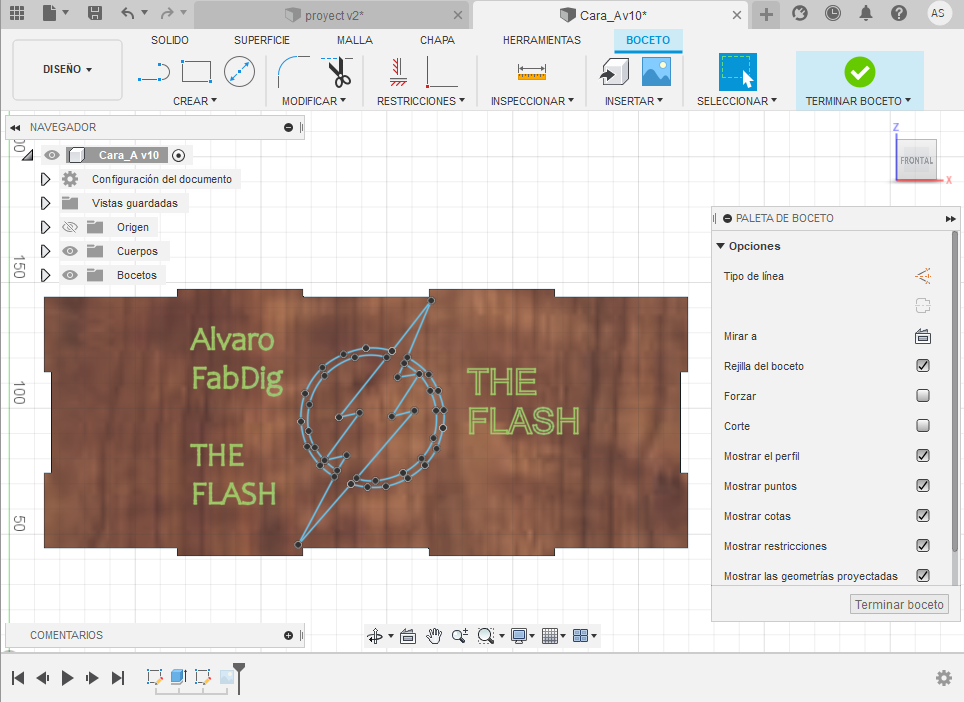Select the Trim scissors tool
The height and width of the screenshot is (702, 964).
click(x=338, y=72)
